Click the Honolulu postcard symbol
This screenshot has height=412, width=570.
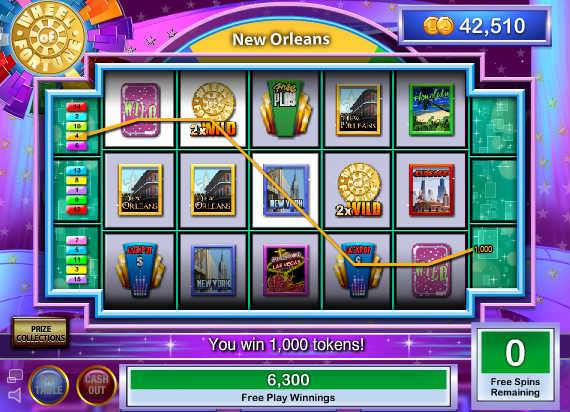(x=431, y=109)
